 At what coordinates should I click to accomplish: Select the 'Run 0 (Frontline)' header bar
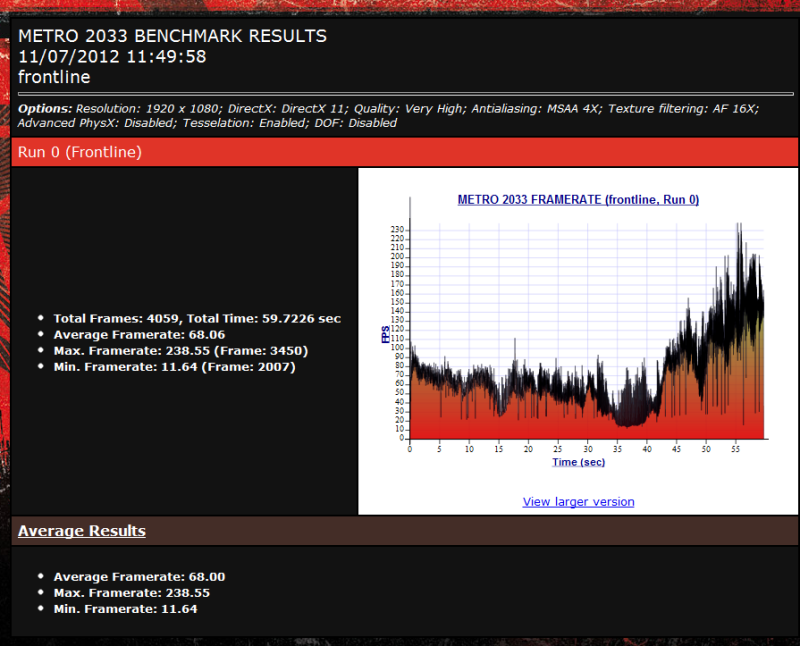pos(405,152)
